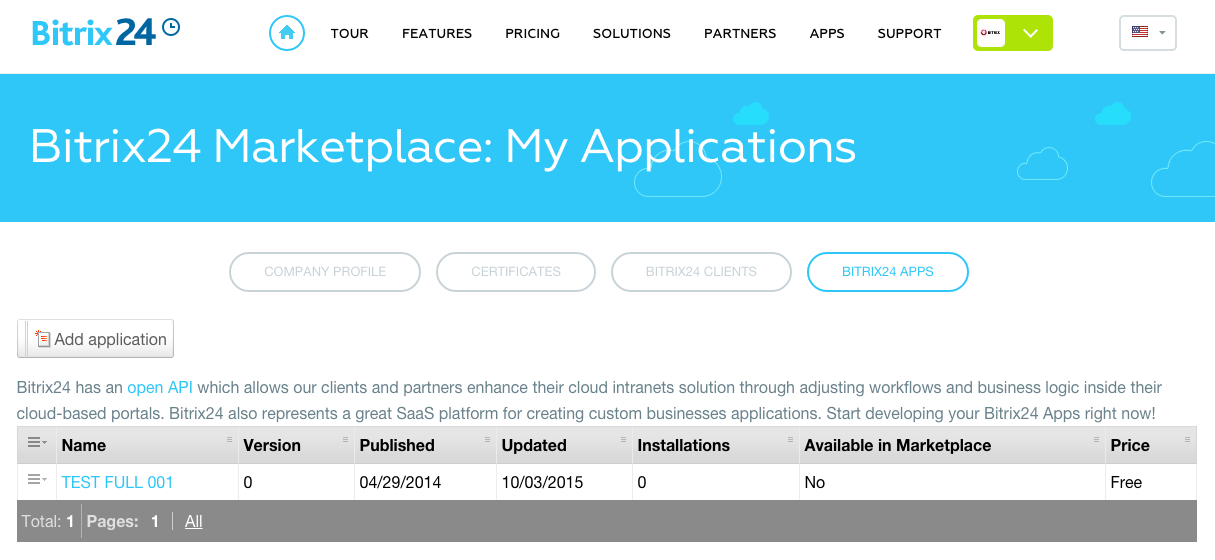Go to the home icon button
The image size is (1215, 560).
click(287, 33)
